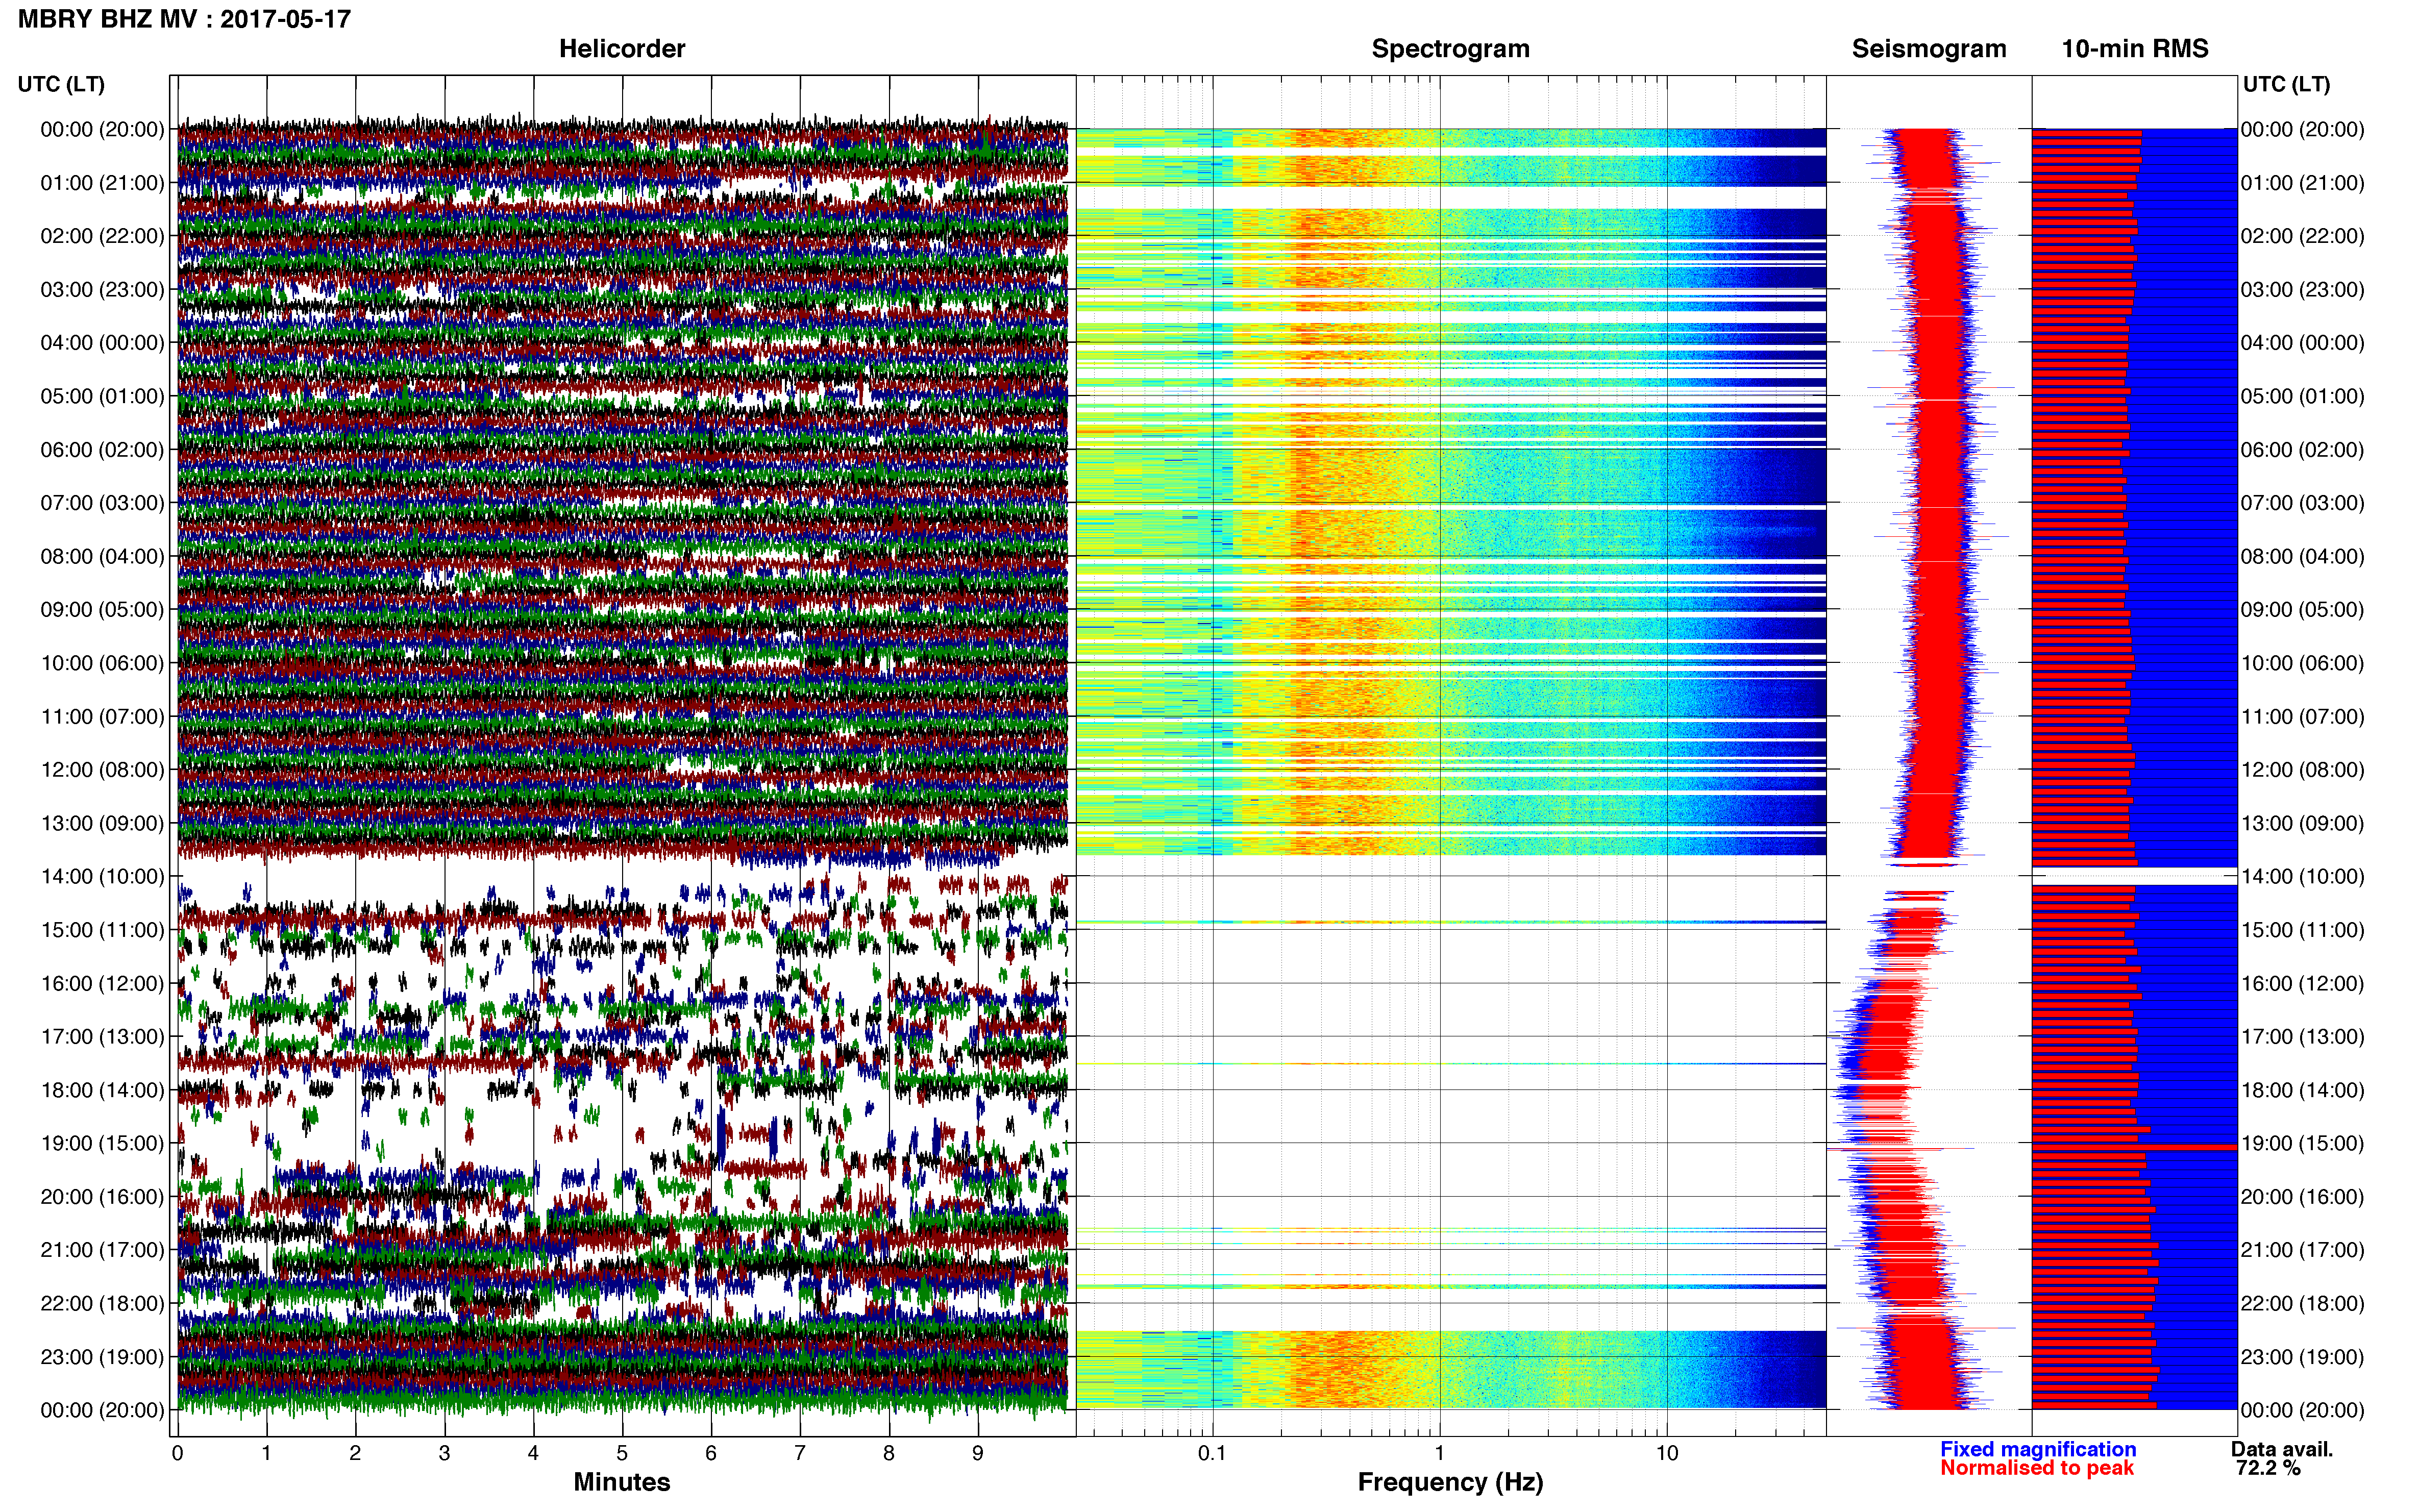Click the Fixed magnification legend entry
The image size is (2419, 1512).
[x=2038, y=1449]
